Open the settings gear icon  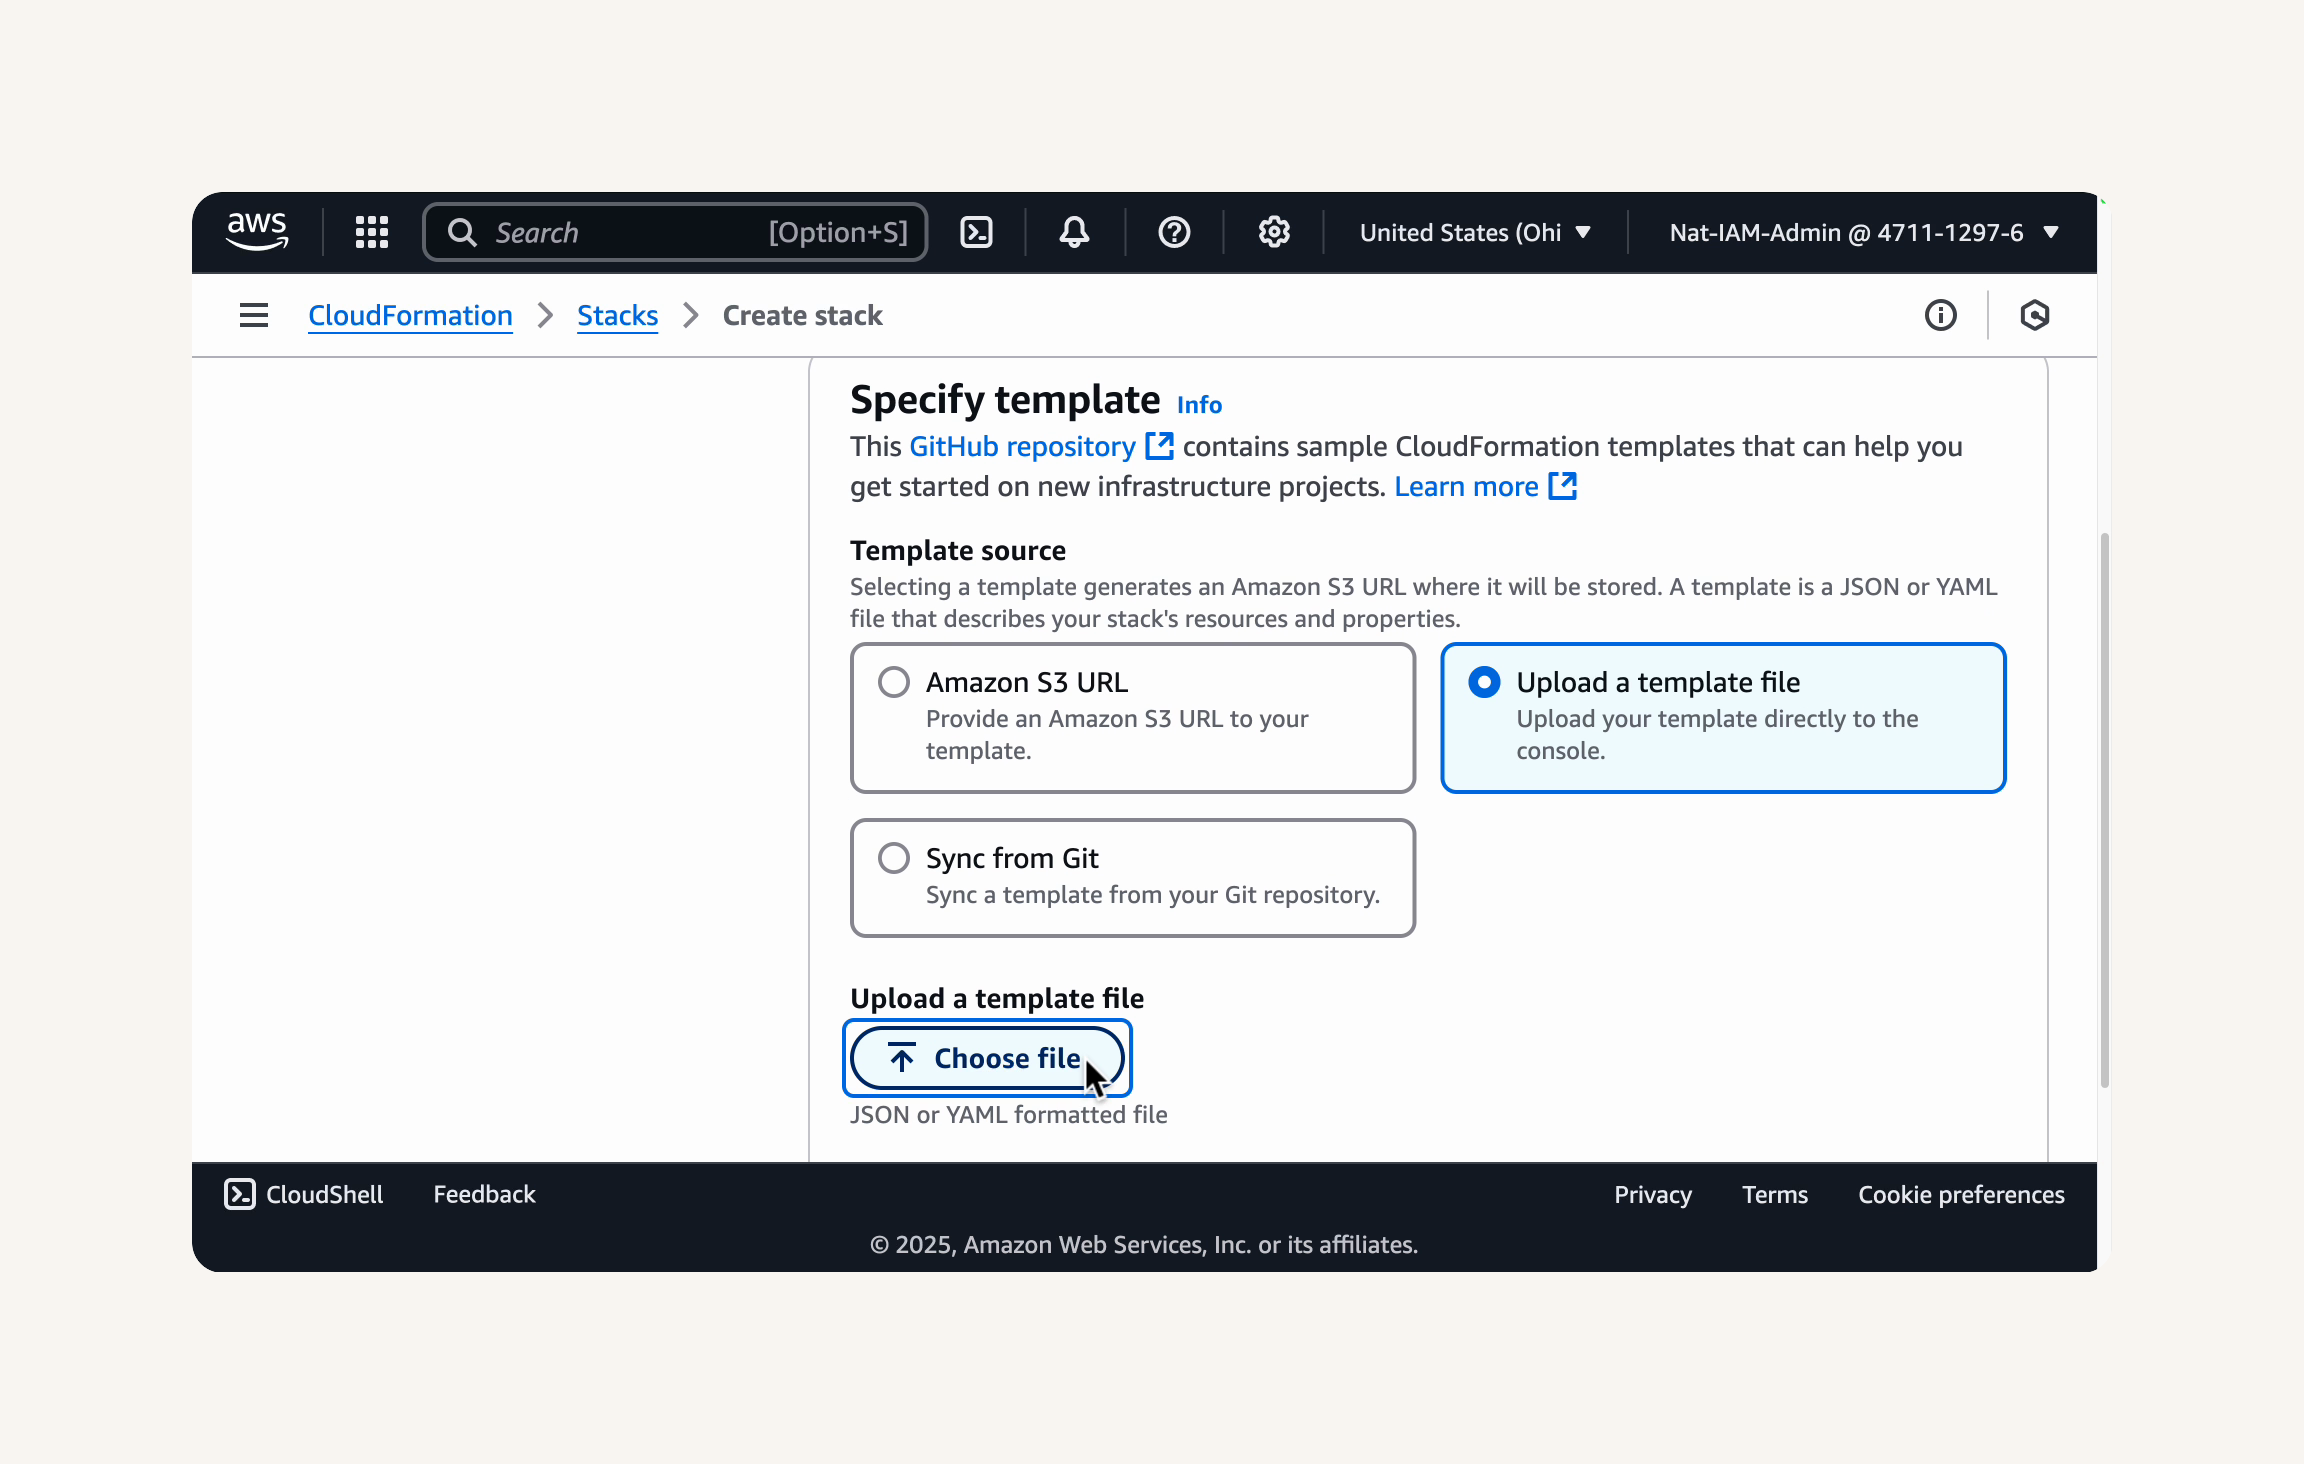[1274, 232]
